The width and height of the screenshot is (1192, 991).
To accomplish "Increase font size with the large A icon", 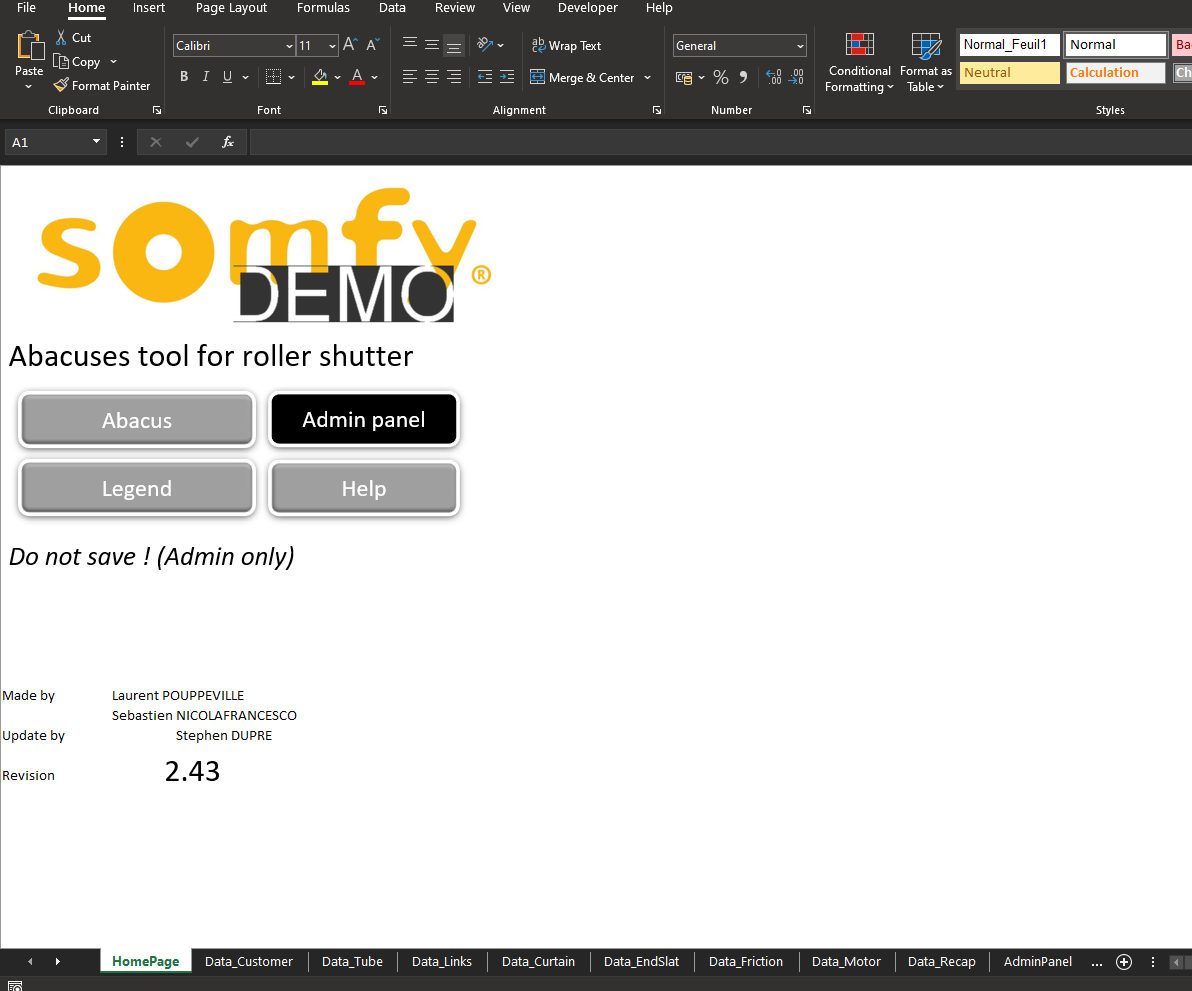I will click(350, 45).
